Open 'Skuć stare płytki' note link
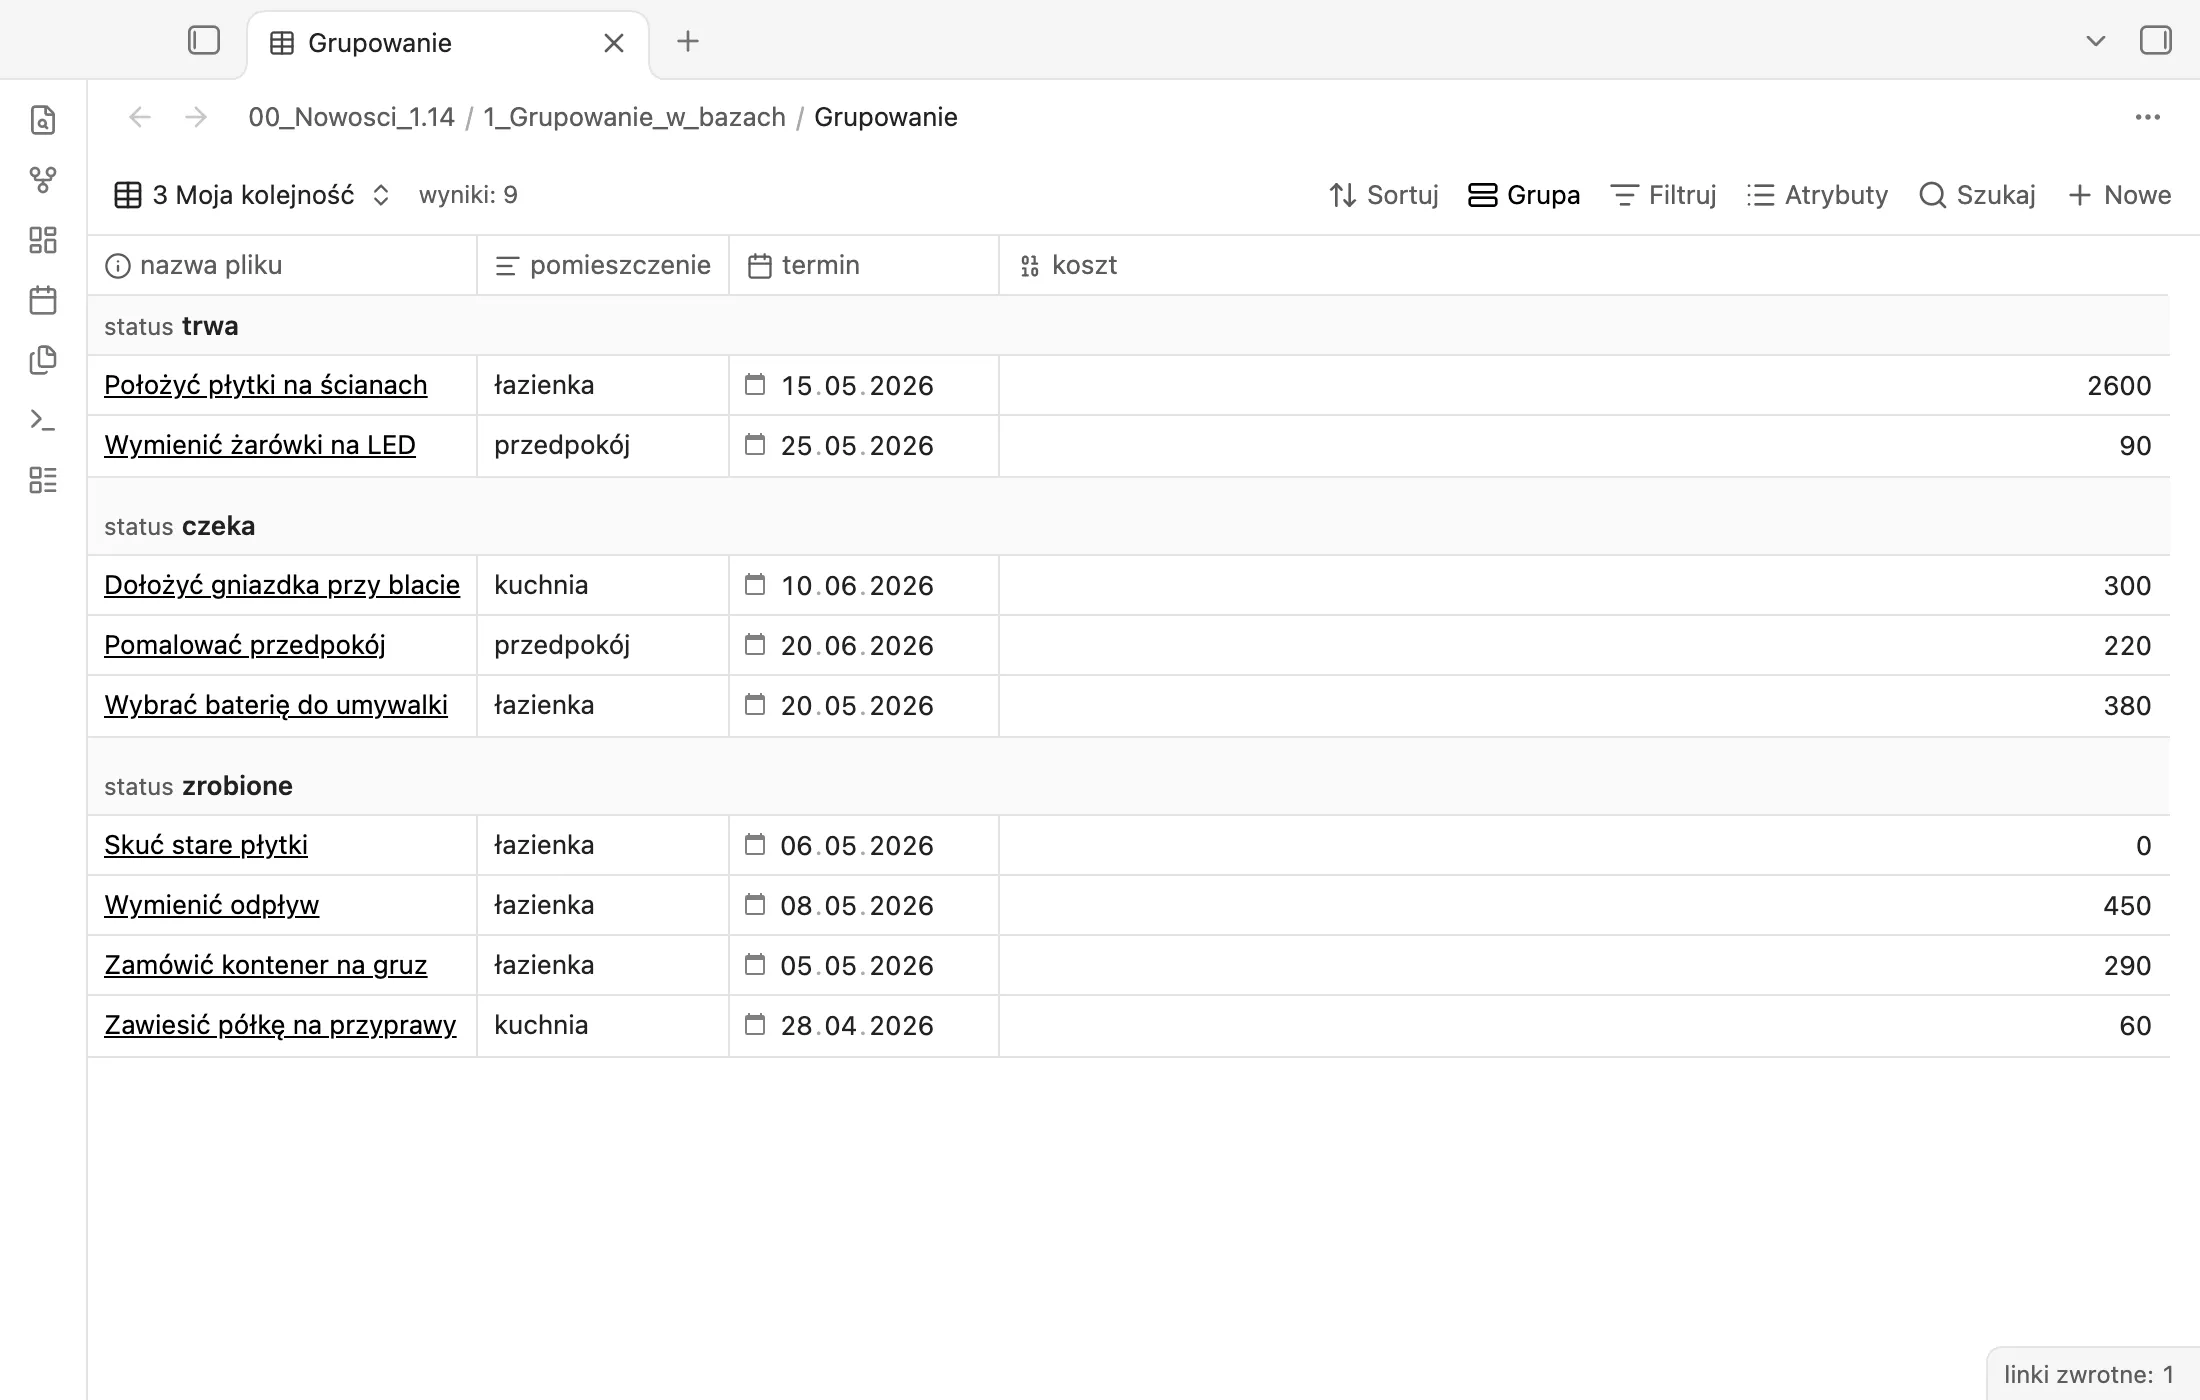The height and width of the screenshot is (1400, 2200). tap(206, 845)
